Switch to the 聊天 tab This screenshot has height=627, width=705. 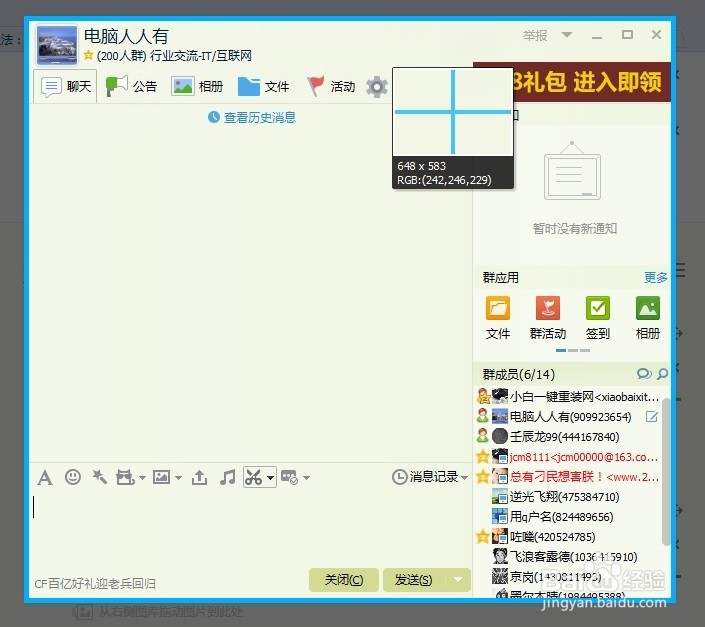click(x=66, y=86)
